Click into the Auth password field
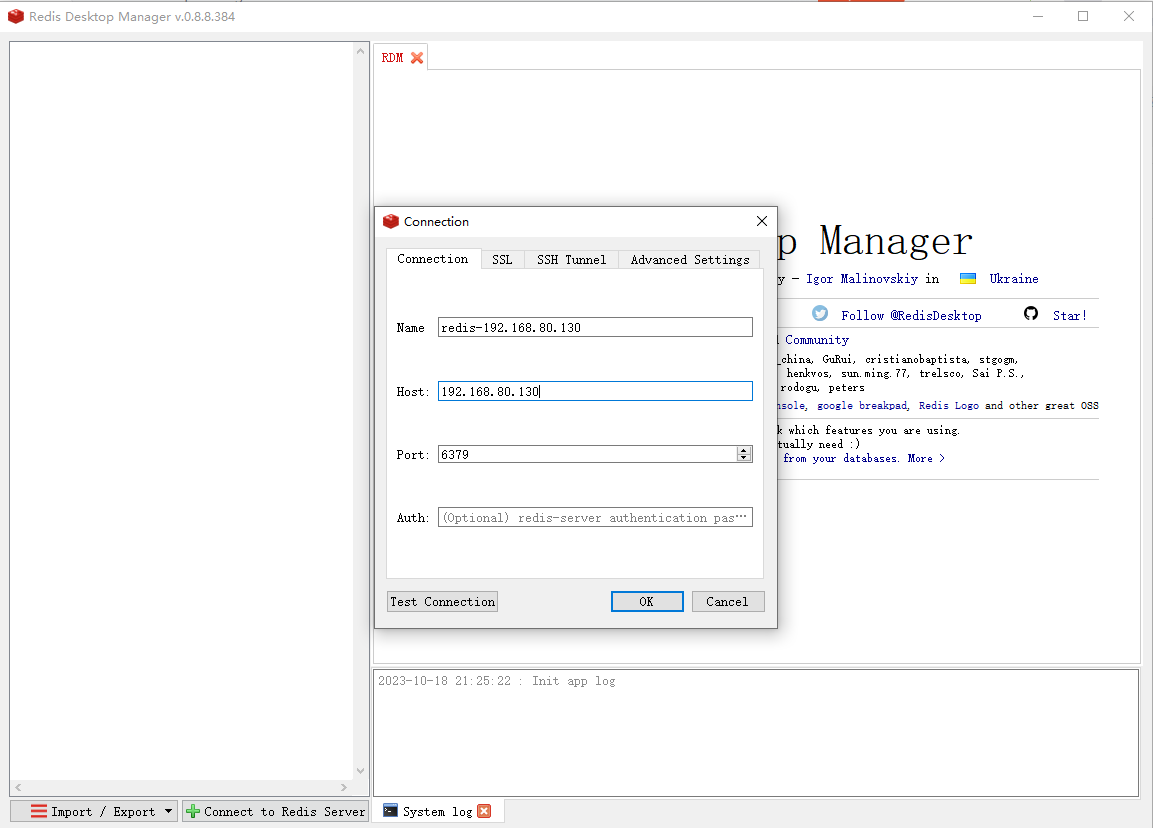This screenshot has width=1153, height=828. (595, 518)
